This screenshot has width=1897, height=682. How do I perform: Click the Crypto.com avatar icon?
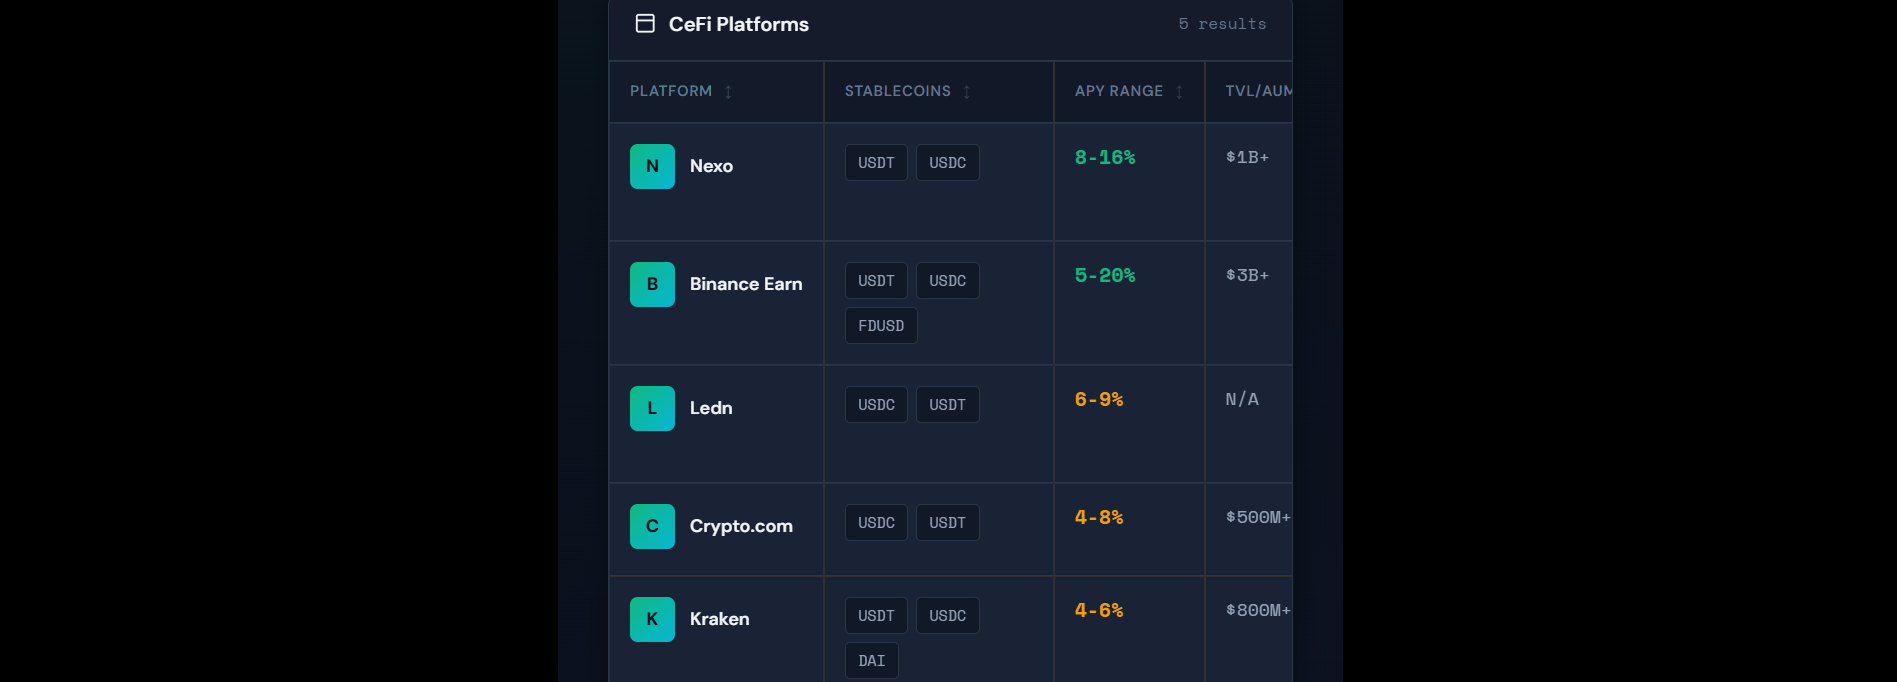tap(652, 526)
